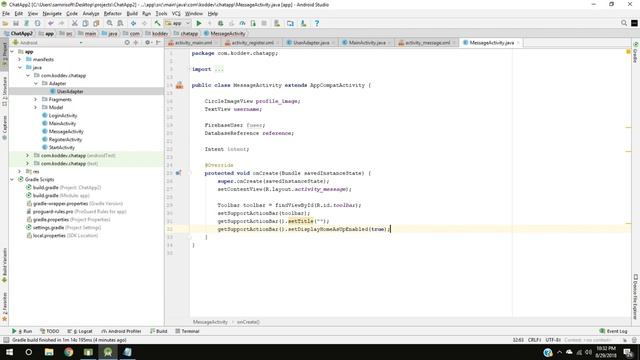Viewport: 640px width, 360px height.
Task: Select LoginActivity in the project tree
Action: (62, 116)
